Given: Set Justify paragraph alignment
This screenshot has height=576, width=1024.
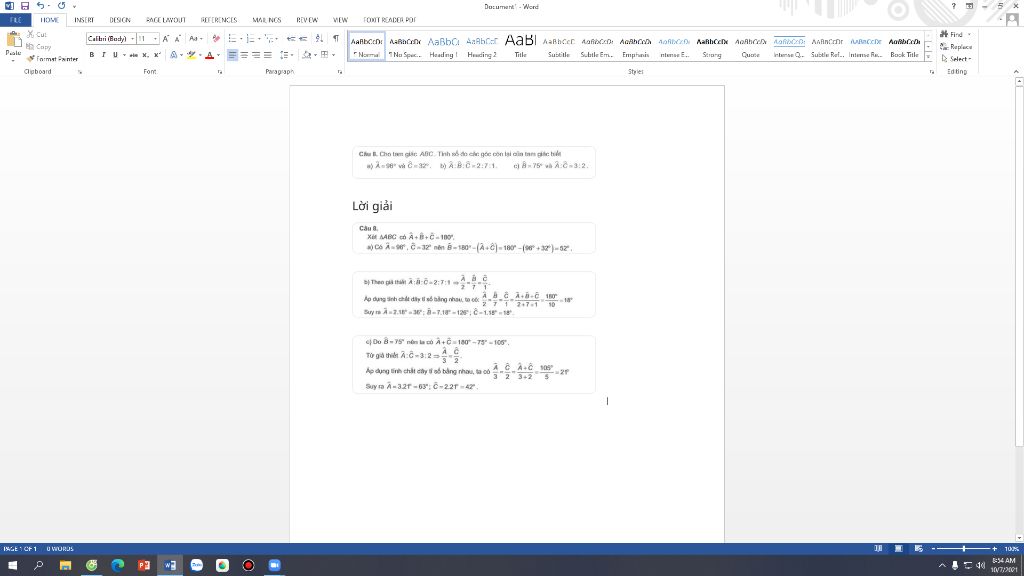Looking at the screenshot, I should tap(268, 55).
